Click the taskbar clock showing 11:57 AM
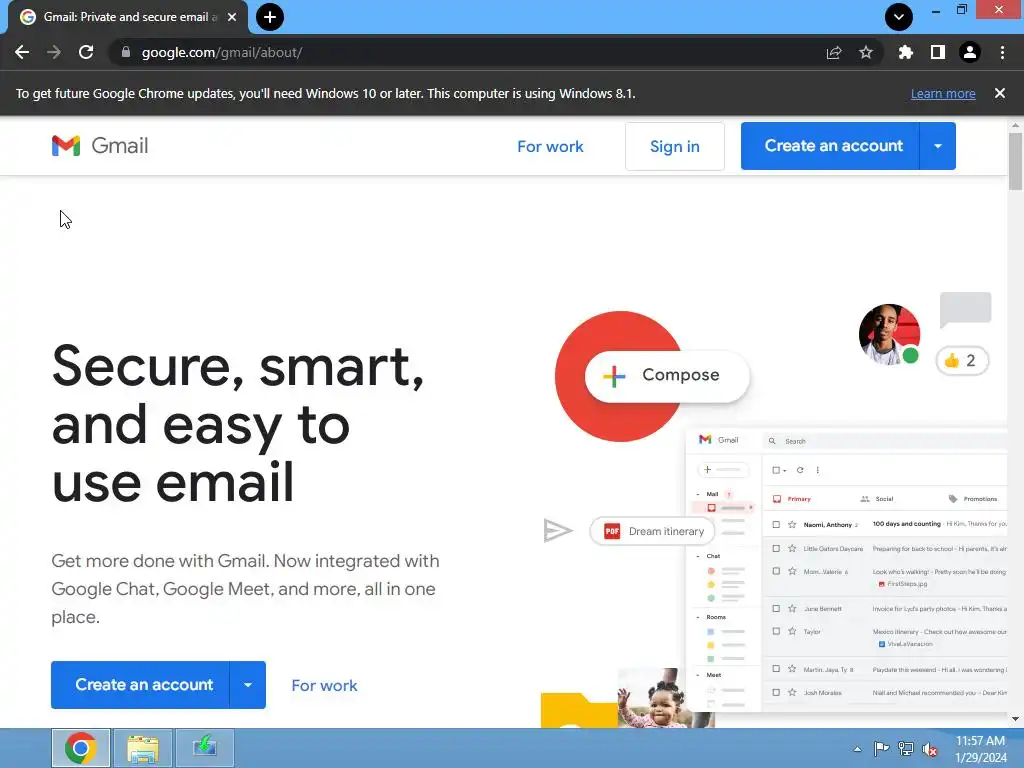Screen dimensions: 1024x768 980,749
